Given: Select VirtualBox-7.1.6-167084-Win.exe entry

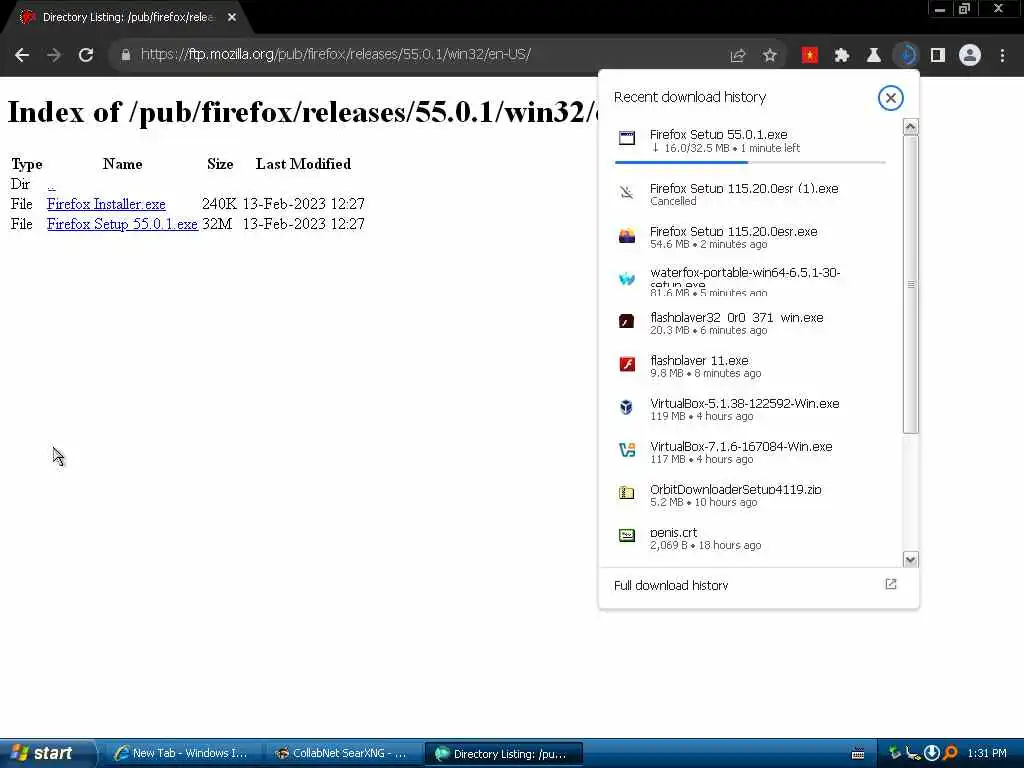Looking at the screenshot, I should [x=750, y=452].
